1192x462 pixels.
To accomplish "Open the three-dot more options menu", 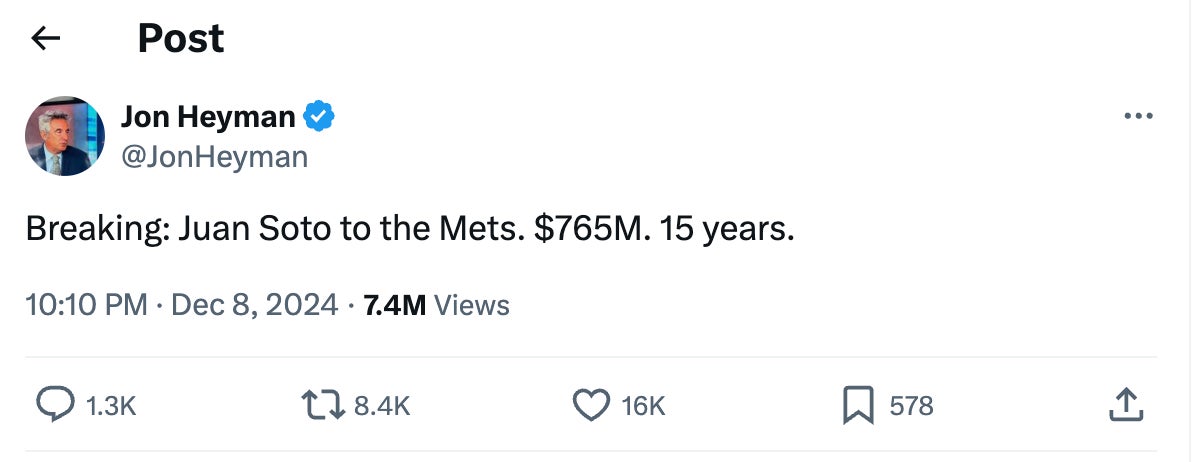I will [1138, 117].
